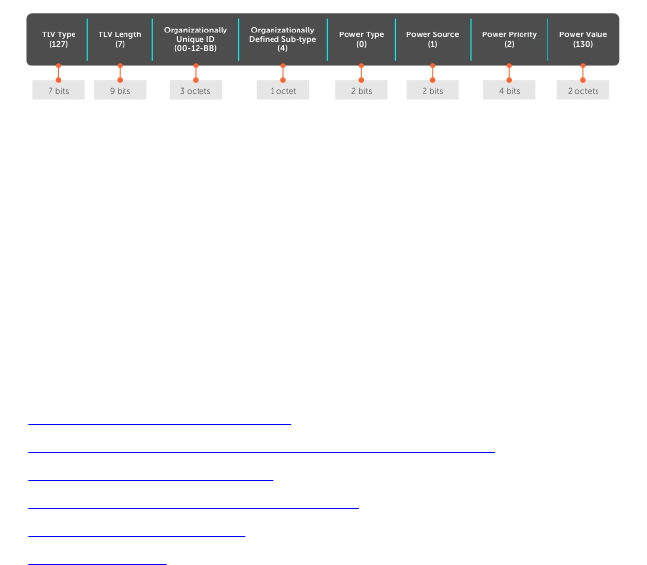Click the '2 bits' label under Power Type
This screenshot has height=565, width=647.
click(x=361, y=90)
